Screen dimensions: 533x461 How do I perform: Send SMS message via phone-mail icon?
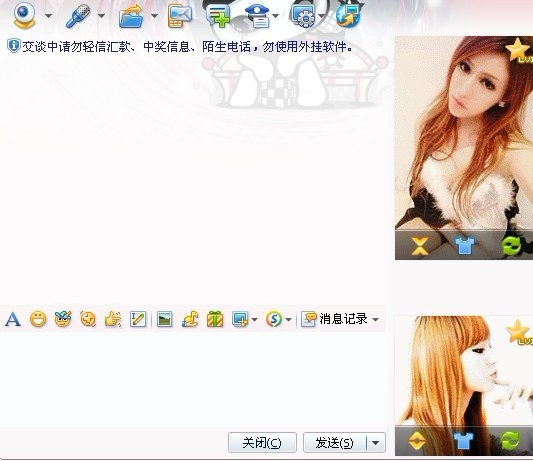coord(180,16)
